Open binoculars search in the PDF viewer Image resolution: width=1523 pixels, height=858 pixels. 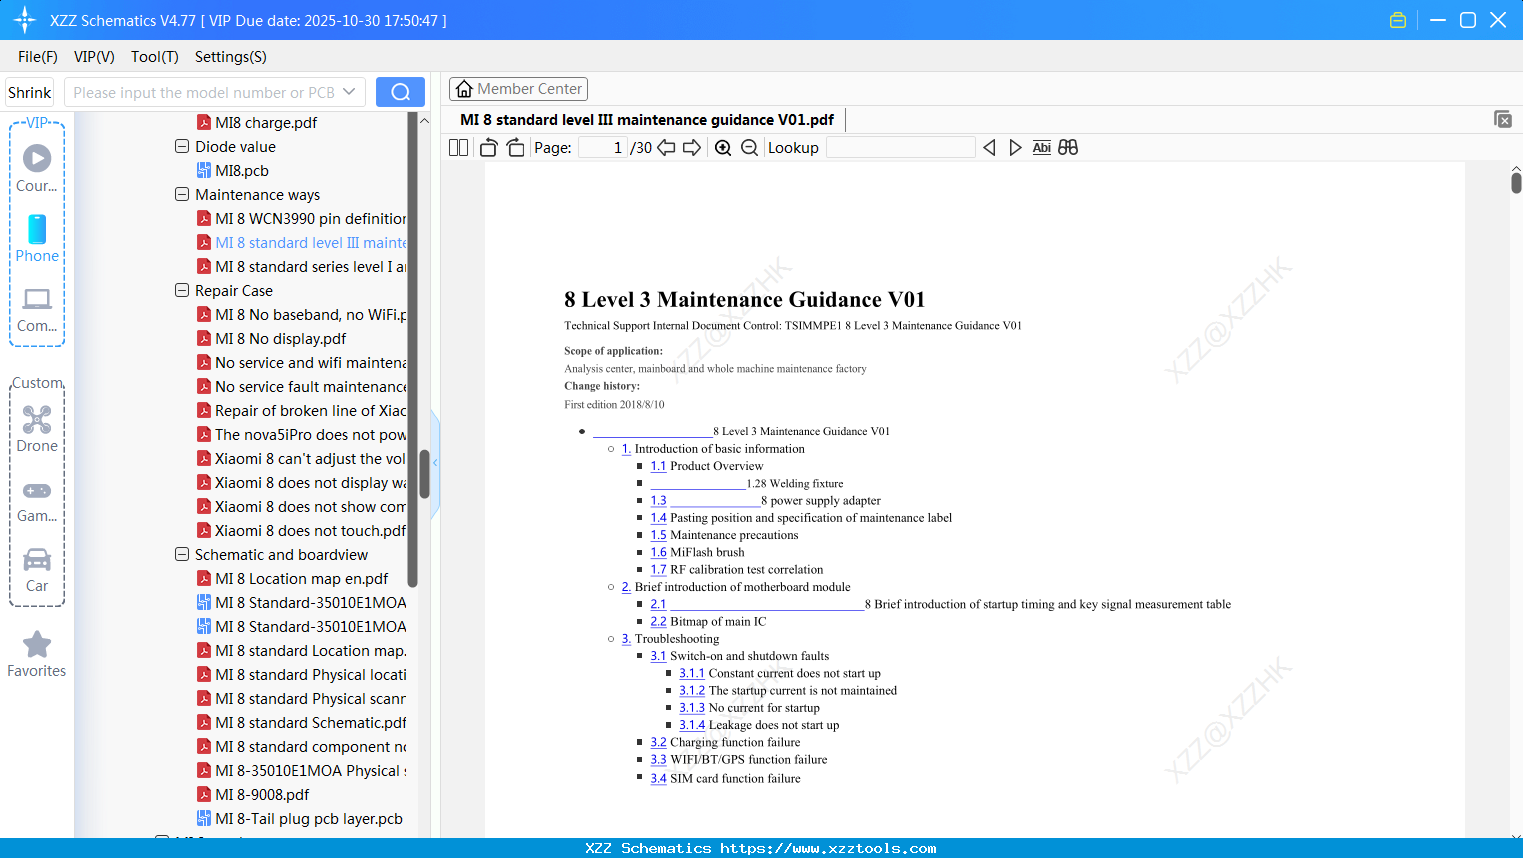(x=1067, y=147)
